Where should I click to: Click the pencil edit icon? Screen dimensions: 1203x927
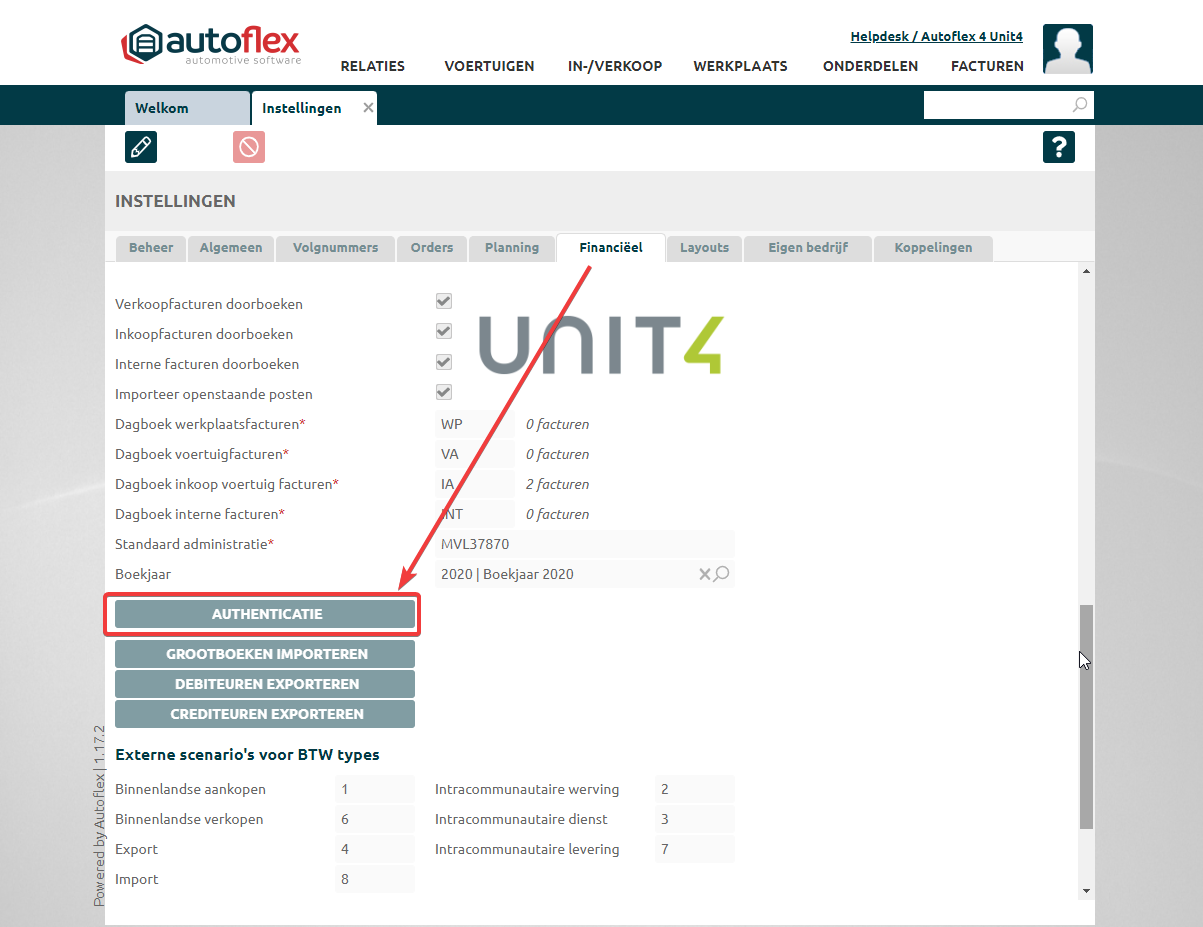(x=141, y=147)
